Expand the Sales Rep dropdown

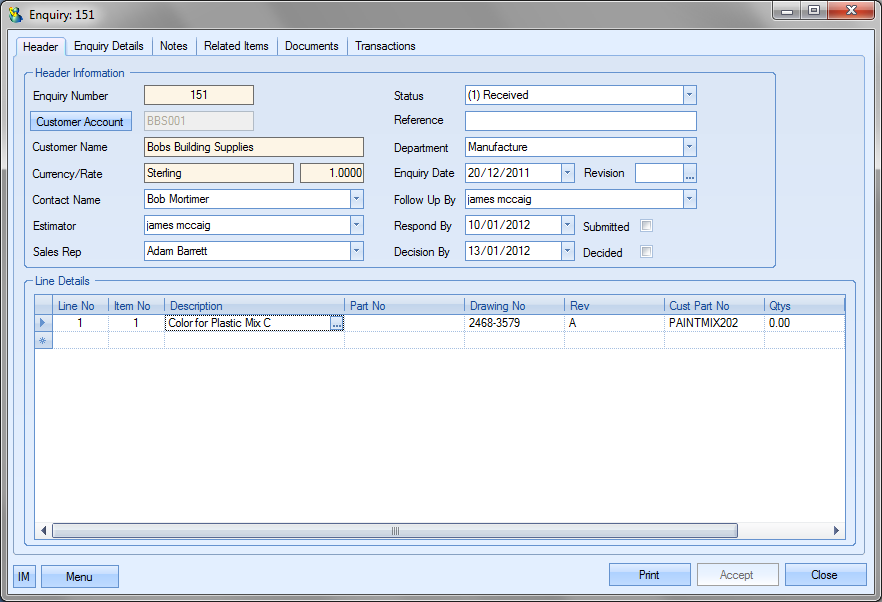357,251
